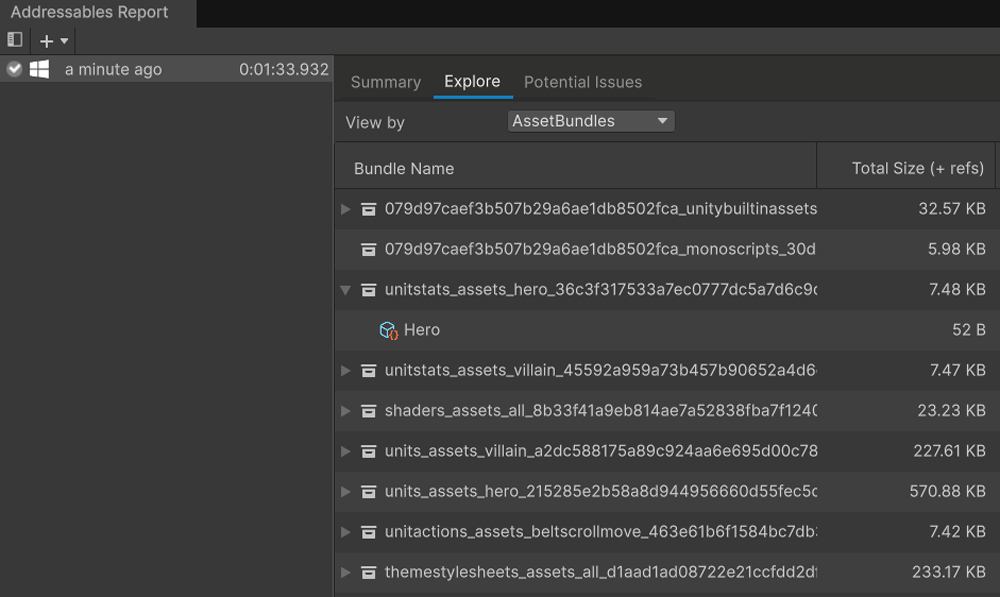The image size is (1000, 597).
Task: Toggle the sidebar panel icon
Action: pos(15,40)
